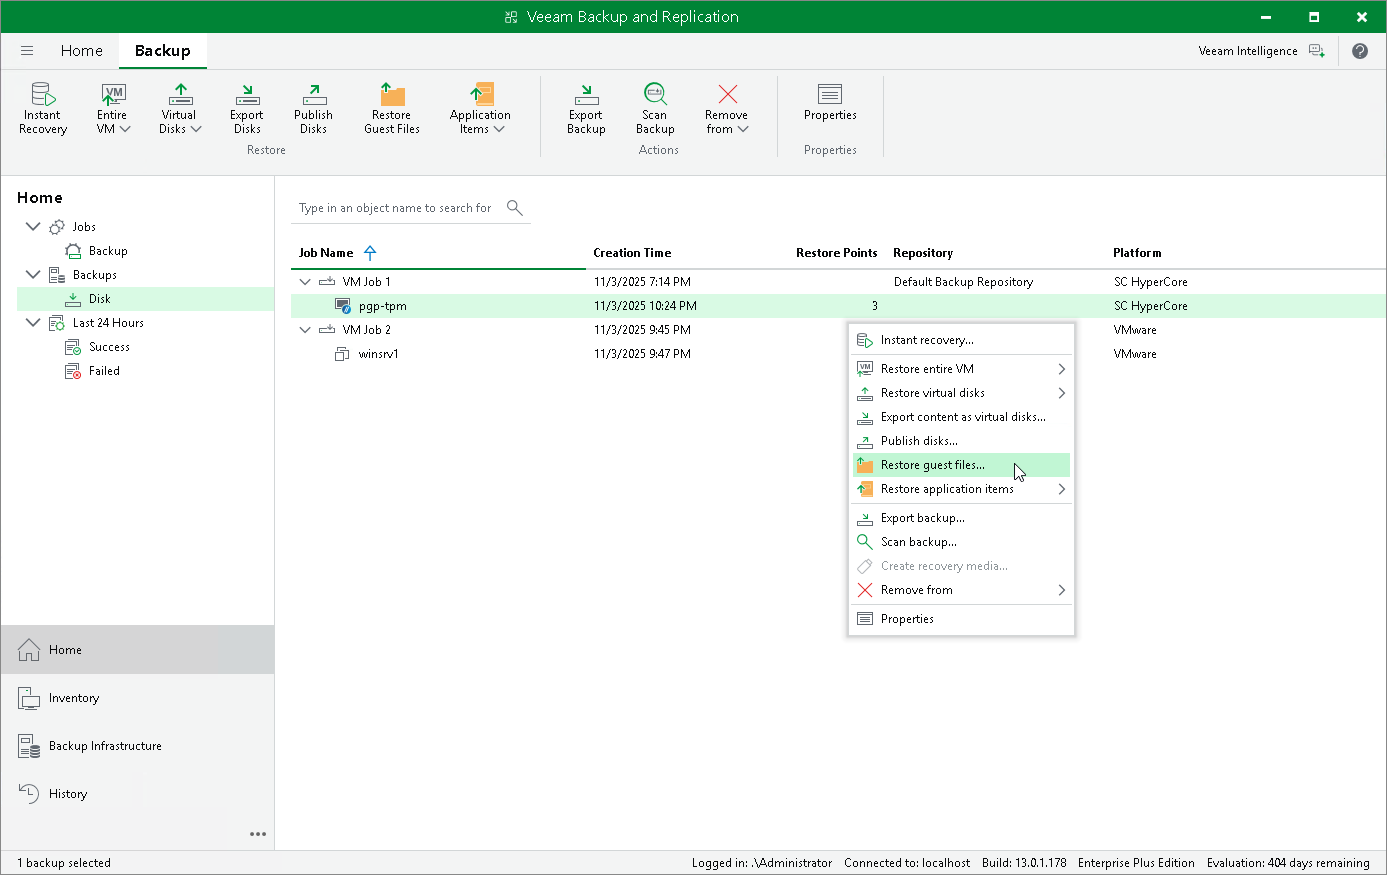Expand Restore virtual disks submenu arrow
Viewport: 1387px width, 875px height.
point(1062,393)
